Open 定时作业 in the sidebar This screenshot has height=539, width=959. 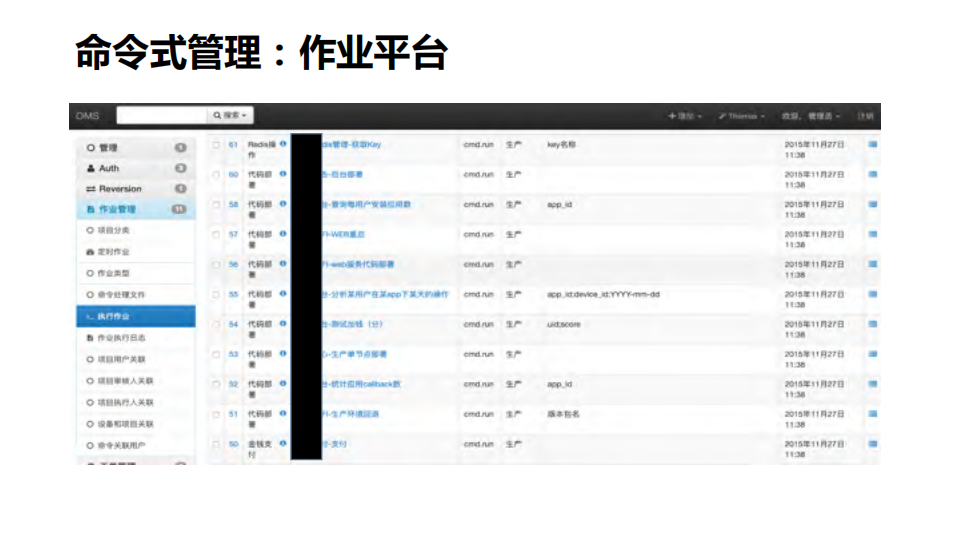136,252
